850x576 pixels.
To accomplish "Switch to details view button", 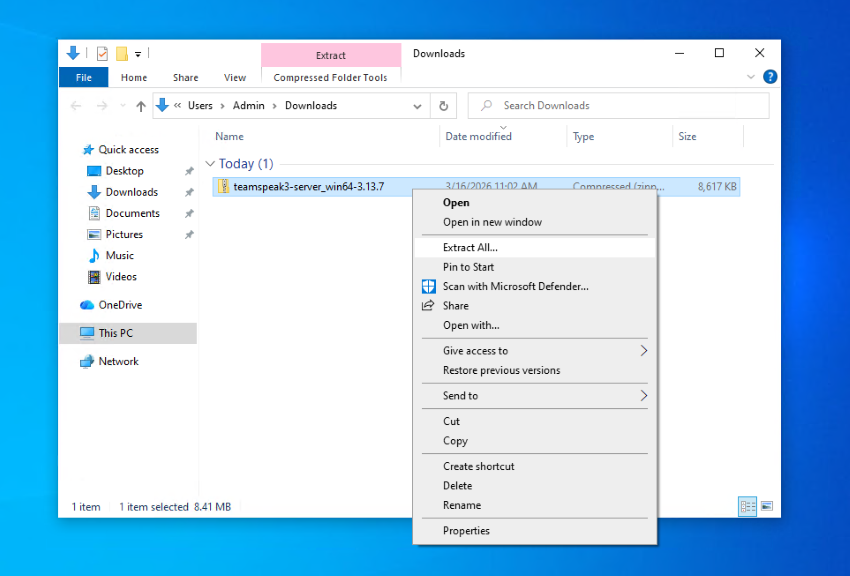I will pyautogui.click(x=747, y=507).
